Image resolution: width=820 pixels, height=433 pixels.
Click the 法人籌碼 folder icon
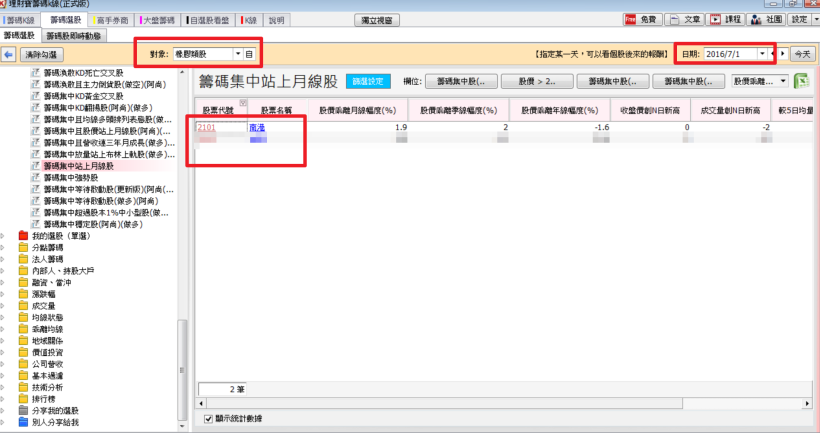pyautogui.click(x=23, y=259)
